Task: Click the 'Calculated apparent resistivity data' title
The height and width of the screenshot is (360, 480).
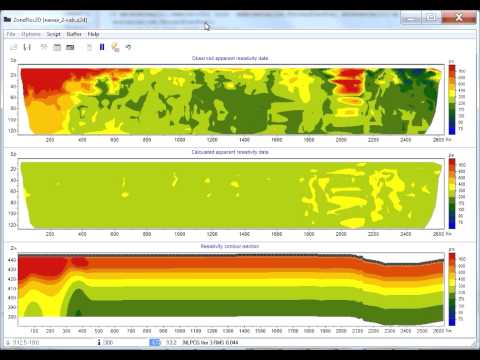Action: click(x=230, y=152)
